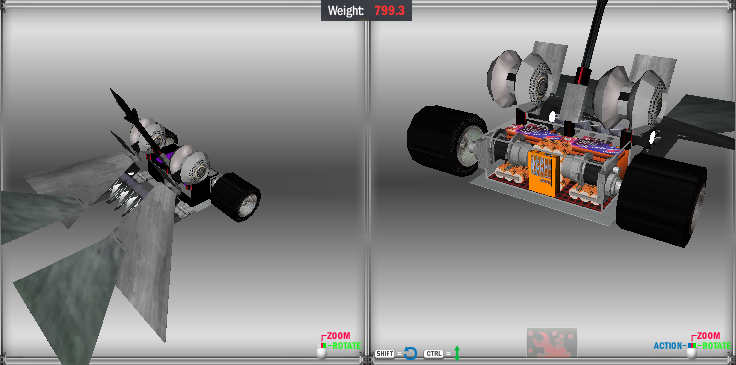This screenshot has height=365, width=736.
Task: Click the red wrench tool icon
Action: 552,342
